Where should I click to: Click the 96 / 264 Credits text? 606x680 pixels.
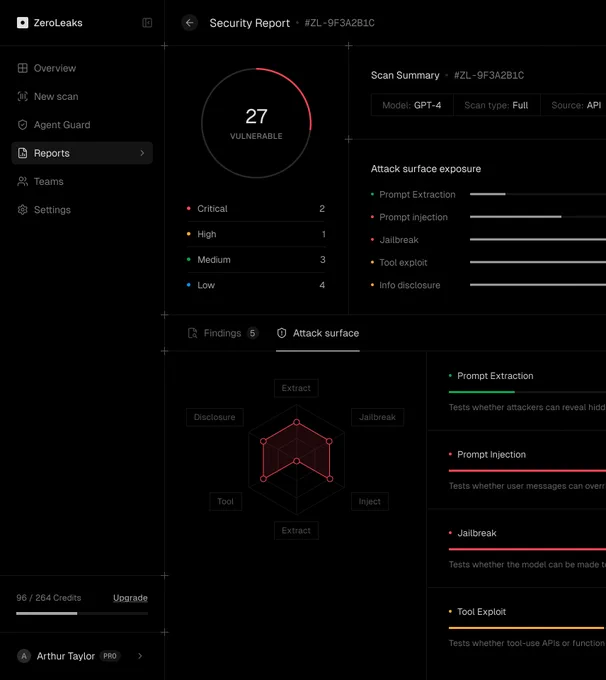click(49, 598)
